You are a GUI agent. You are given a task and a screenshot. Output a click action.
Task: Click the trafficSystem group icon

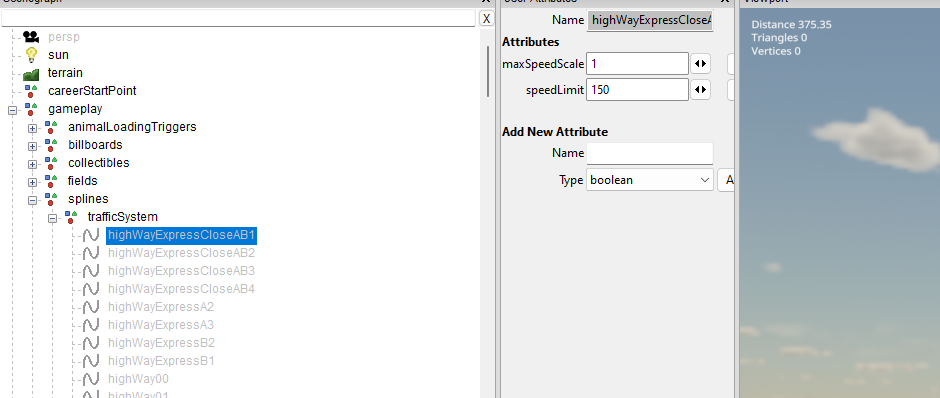click(71, 217)
